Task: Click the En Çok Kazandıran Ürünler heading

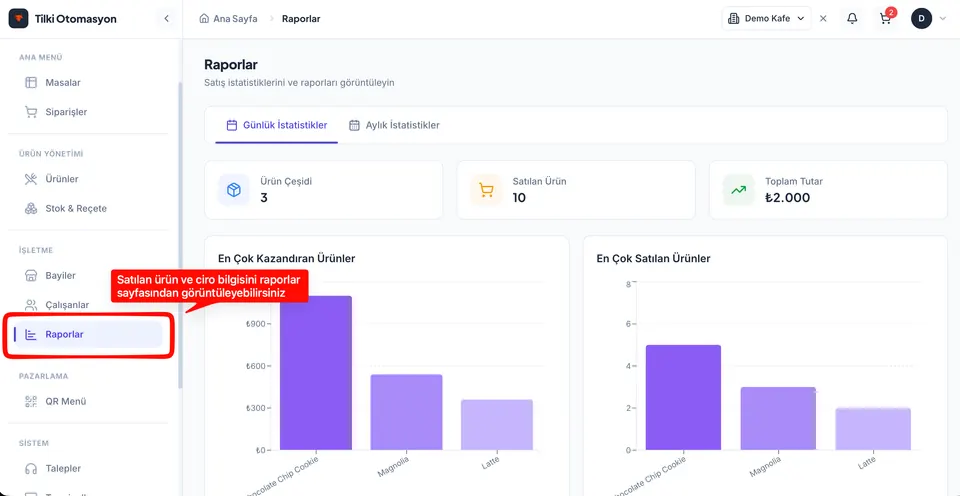Action: (x=287, y=258)
